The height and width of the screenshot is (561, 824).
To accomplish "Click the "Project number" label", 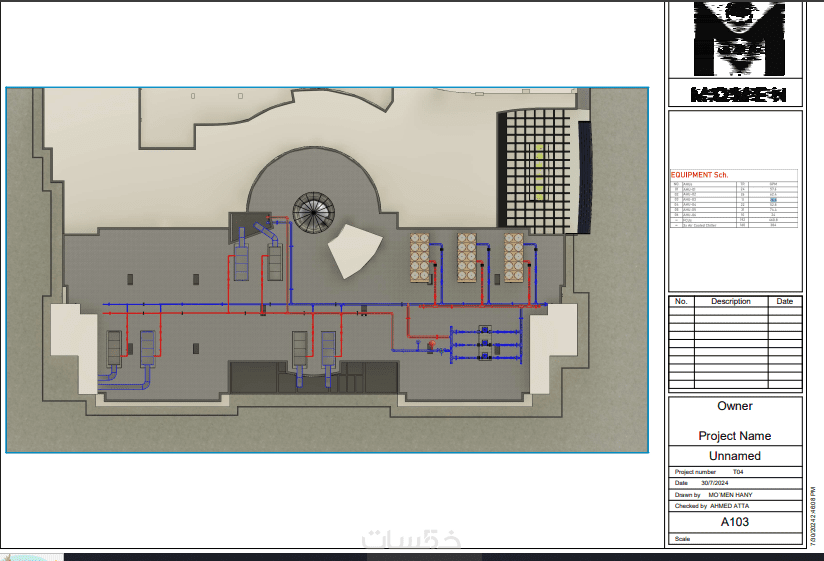I will (x=695, y=472).
